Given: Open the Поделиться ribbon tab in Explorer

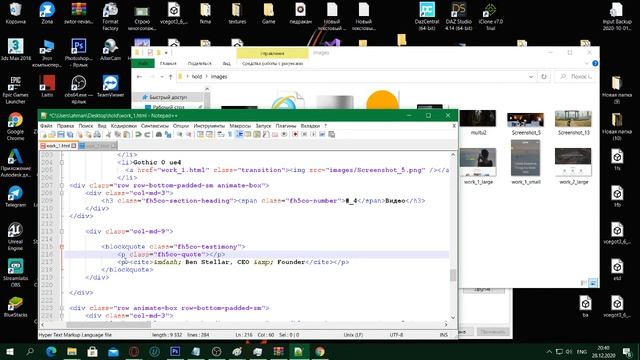Looking at the screenshot, I should point(200,64).
